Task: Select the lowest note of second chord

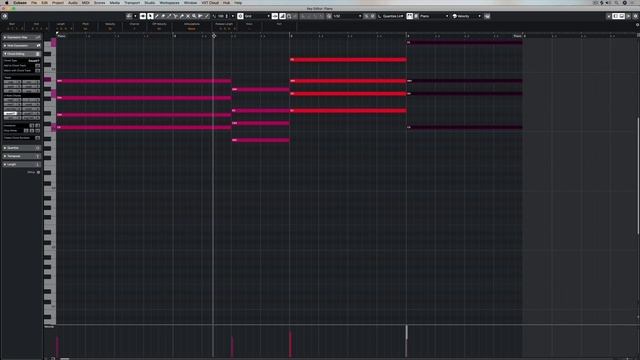Action: pos(261,140)
